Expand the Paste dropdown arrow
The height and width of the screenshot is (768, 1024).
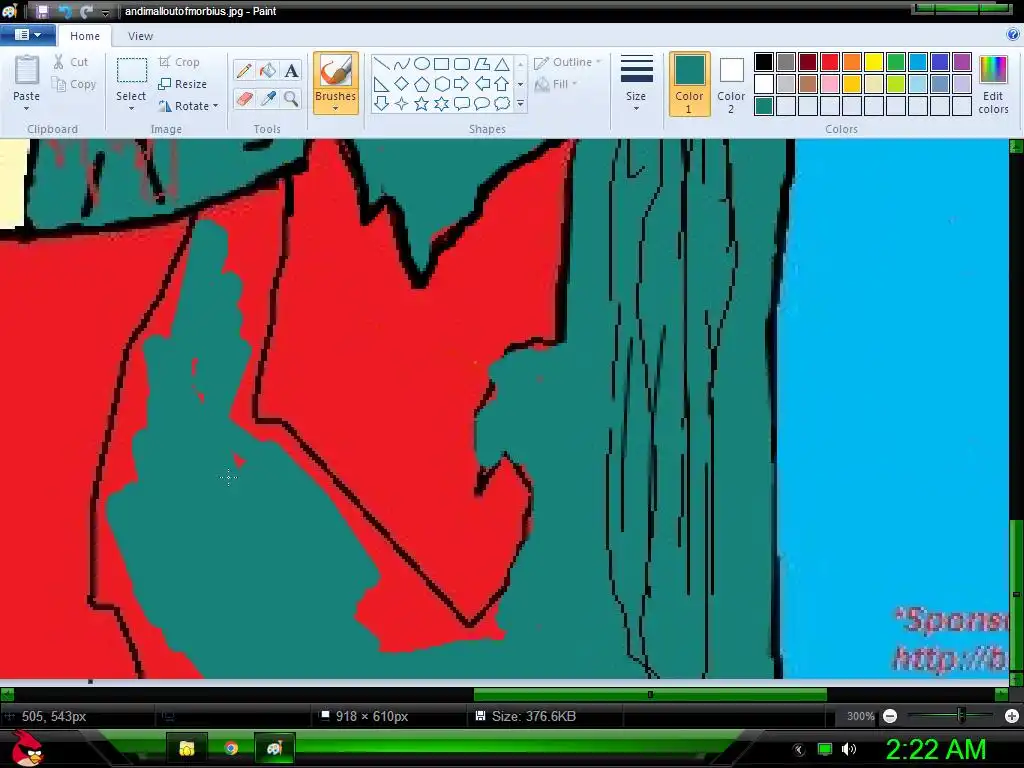coord(27,108)
